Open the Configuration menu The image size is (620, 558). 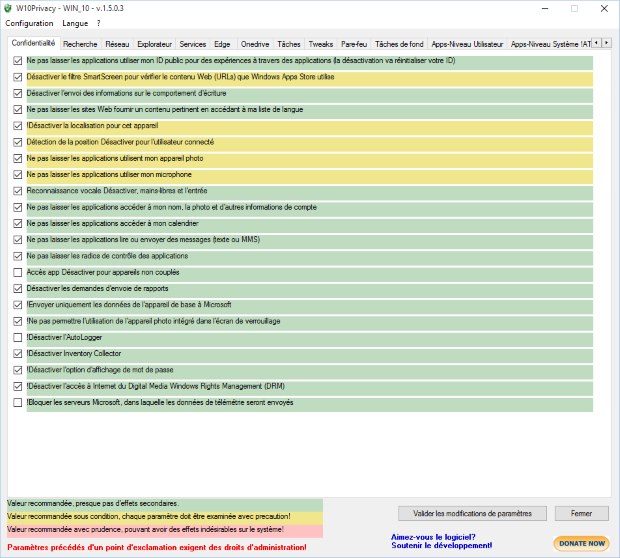pyautogui.click(x=29, y=23)
